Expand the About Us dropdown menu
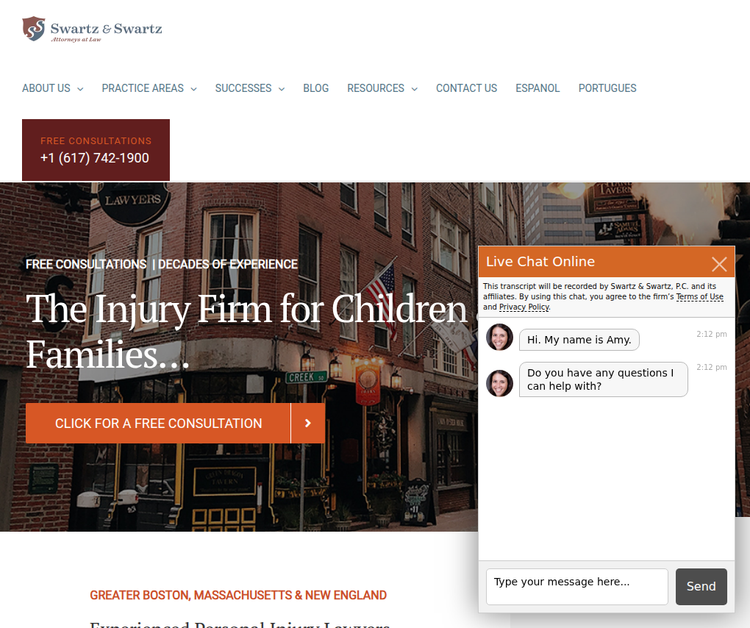 coord(52,88)
